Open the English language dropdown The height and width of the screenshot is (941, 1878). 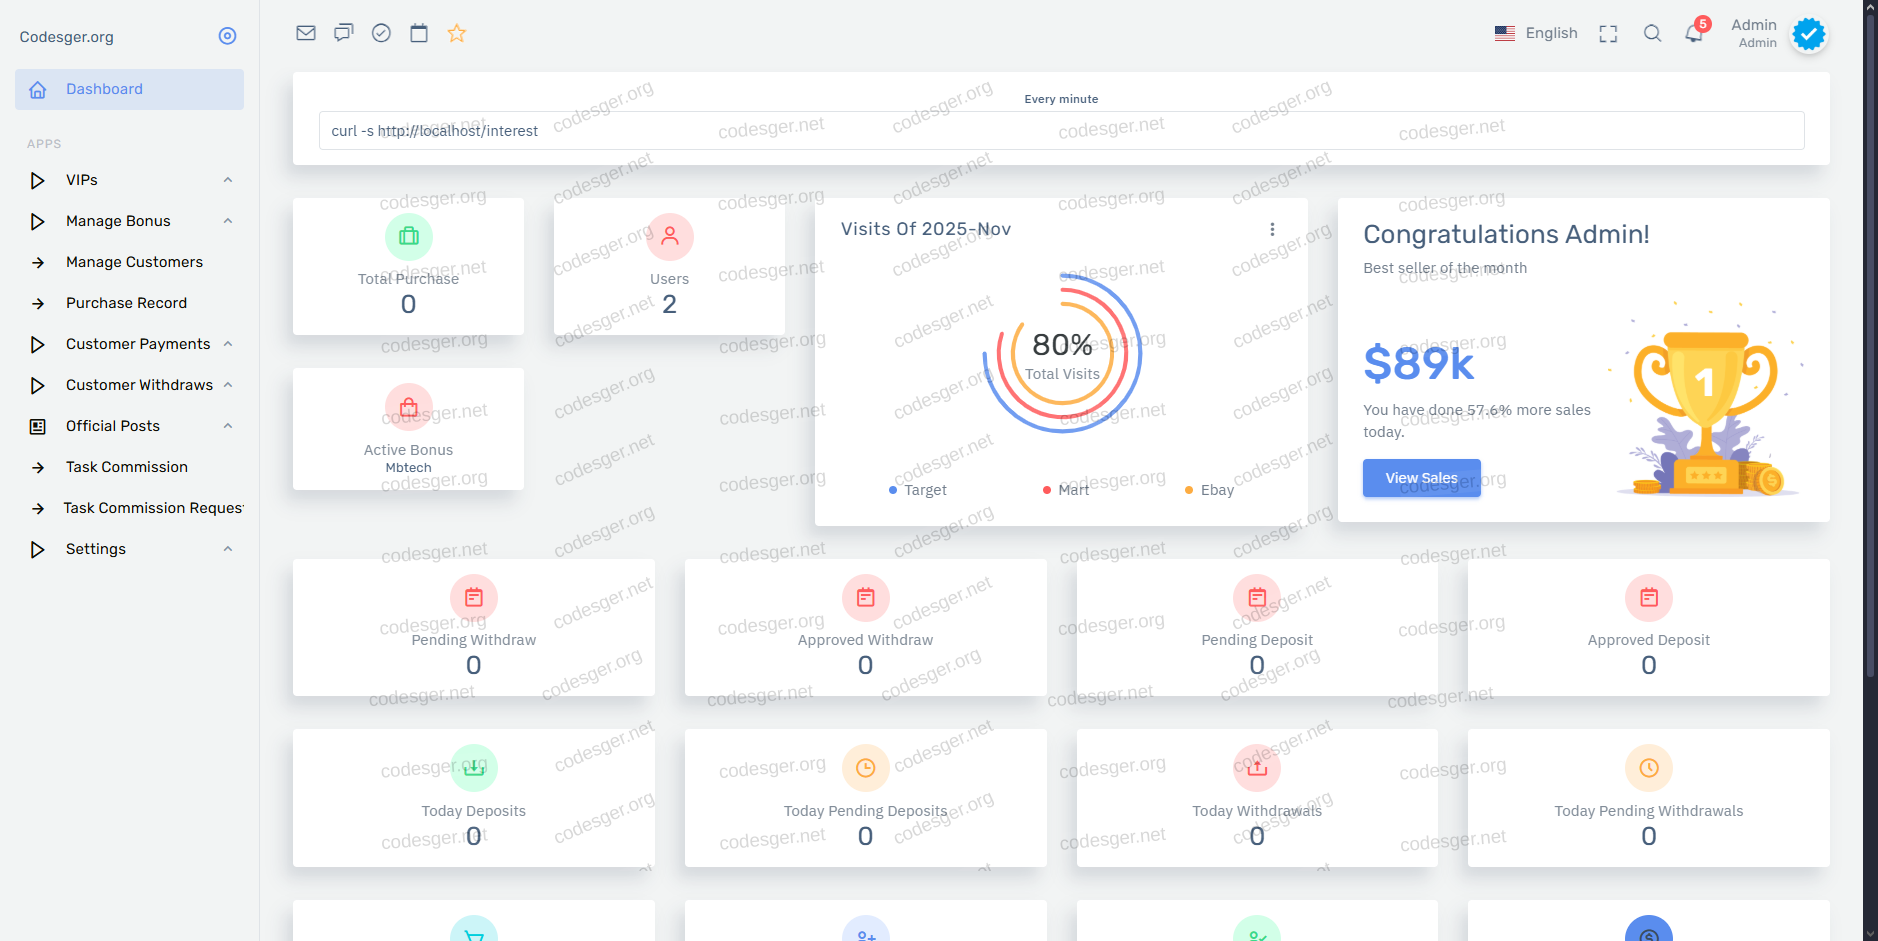1536,33
